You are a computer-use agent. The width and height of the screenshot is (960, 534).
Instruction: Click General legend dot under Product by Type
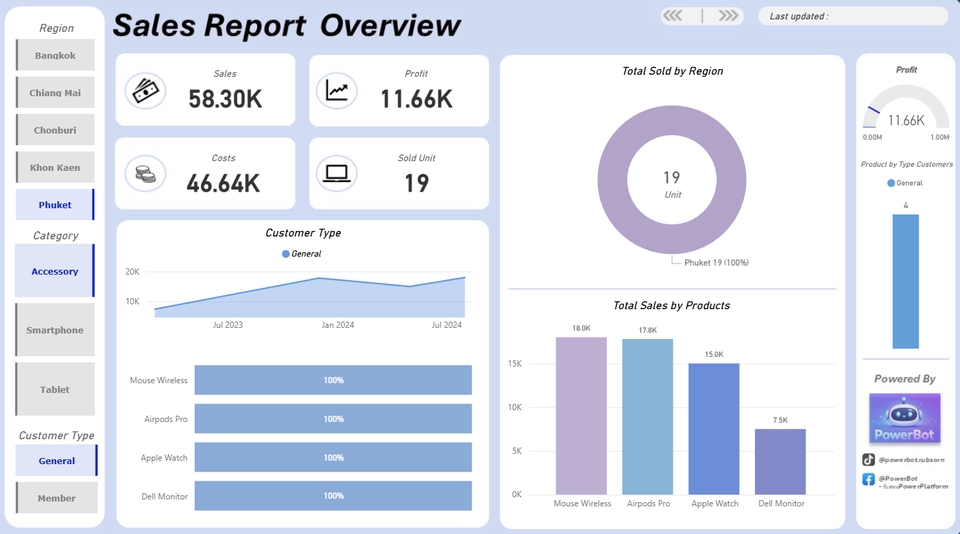[x=891, y=182]
